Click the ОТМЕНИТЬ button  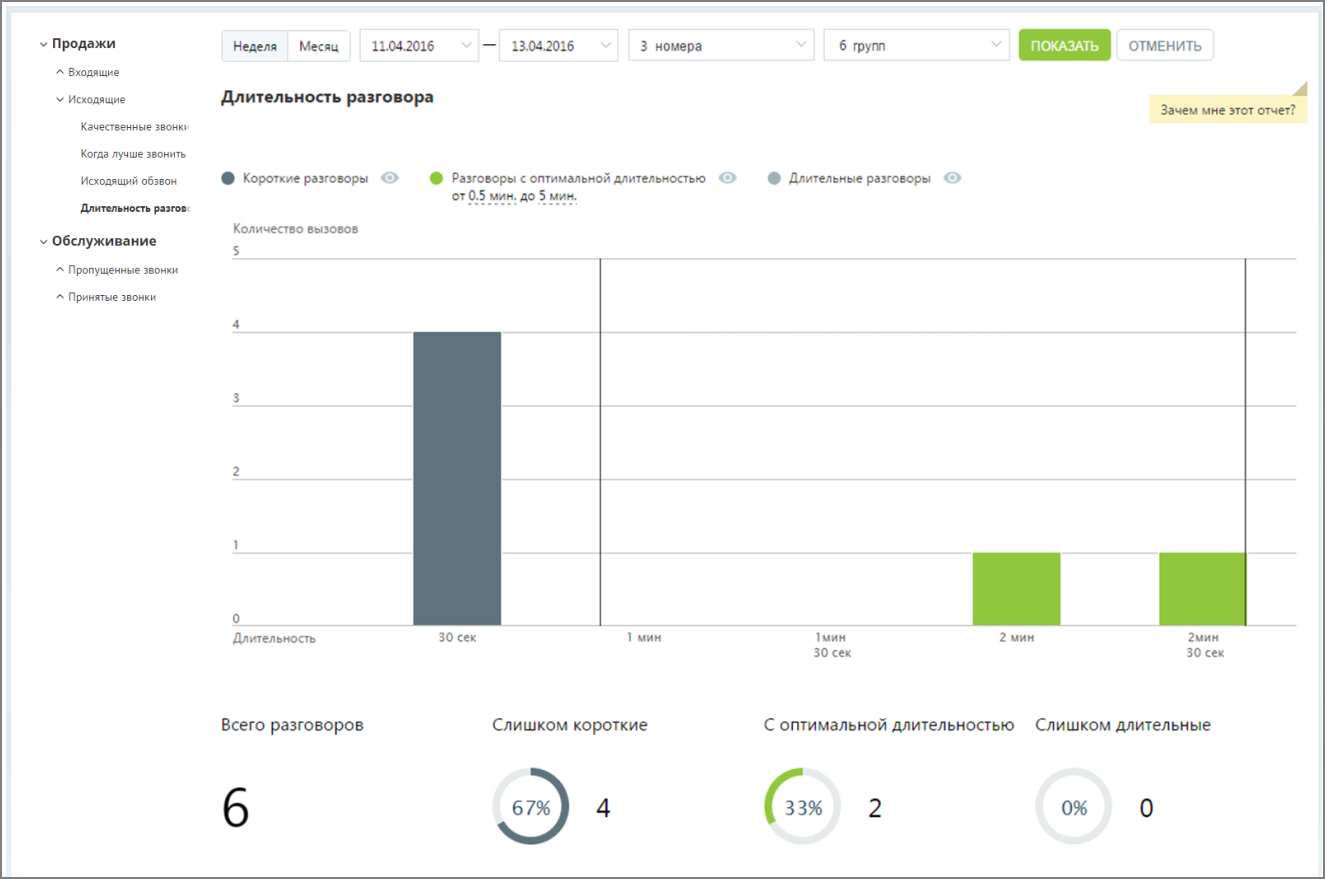pyautogui.click(x=1165, y=46)
